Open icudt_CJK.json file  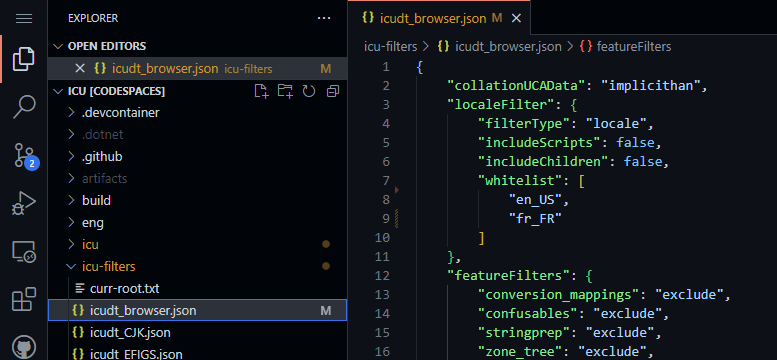click(x=197, y=332)
